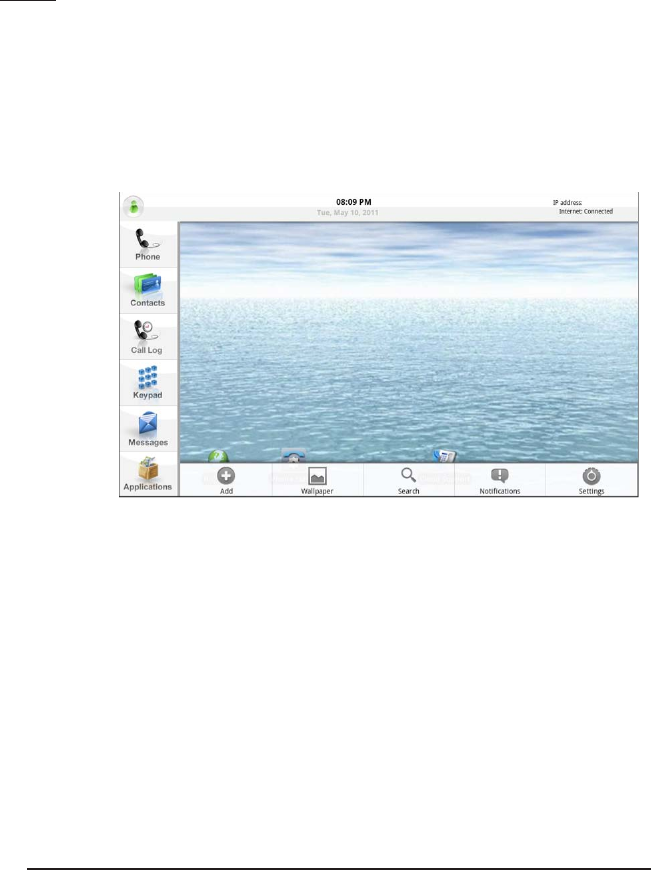Open the Applications drawer
The width and height of the screenshot is (651, 870).
tap(148, 474)
